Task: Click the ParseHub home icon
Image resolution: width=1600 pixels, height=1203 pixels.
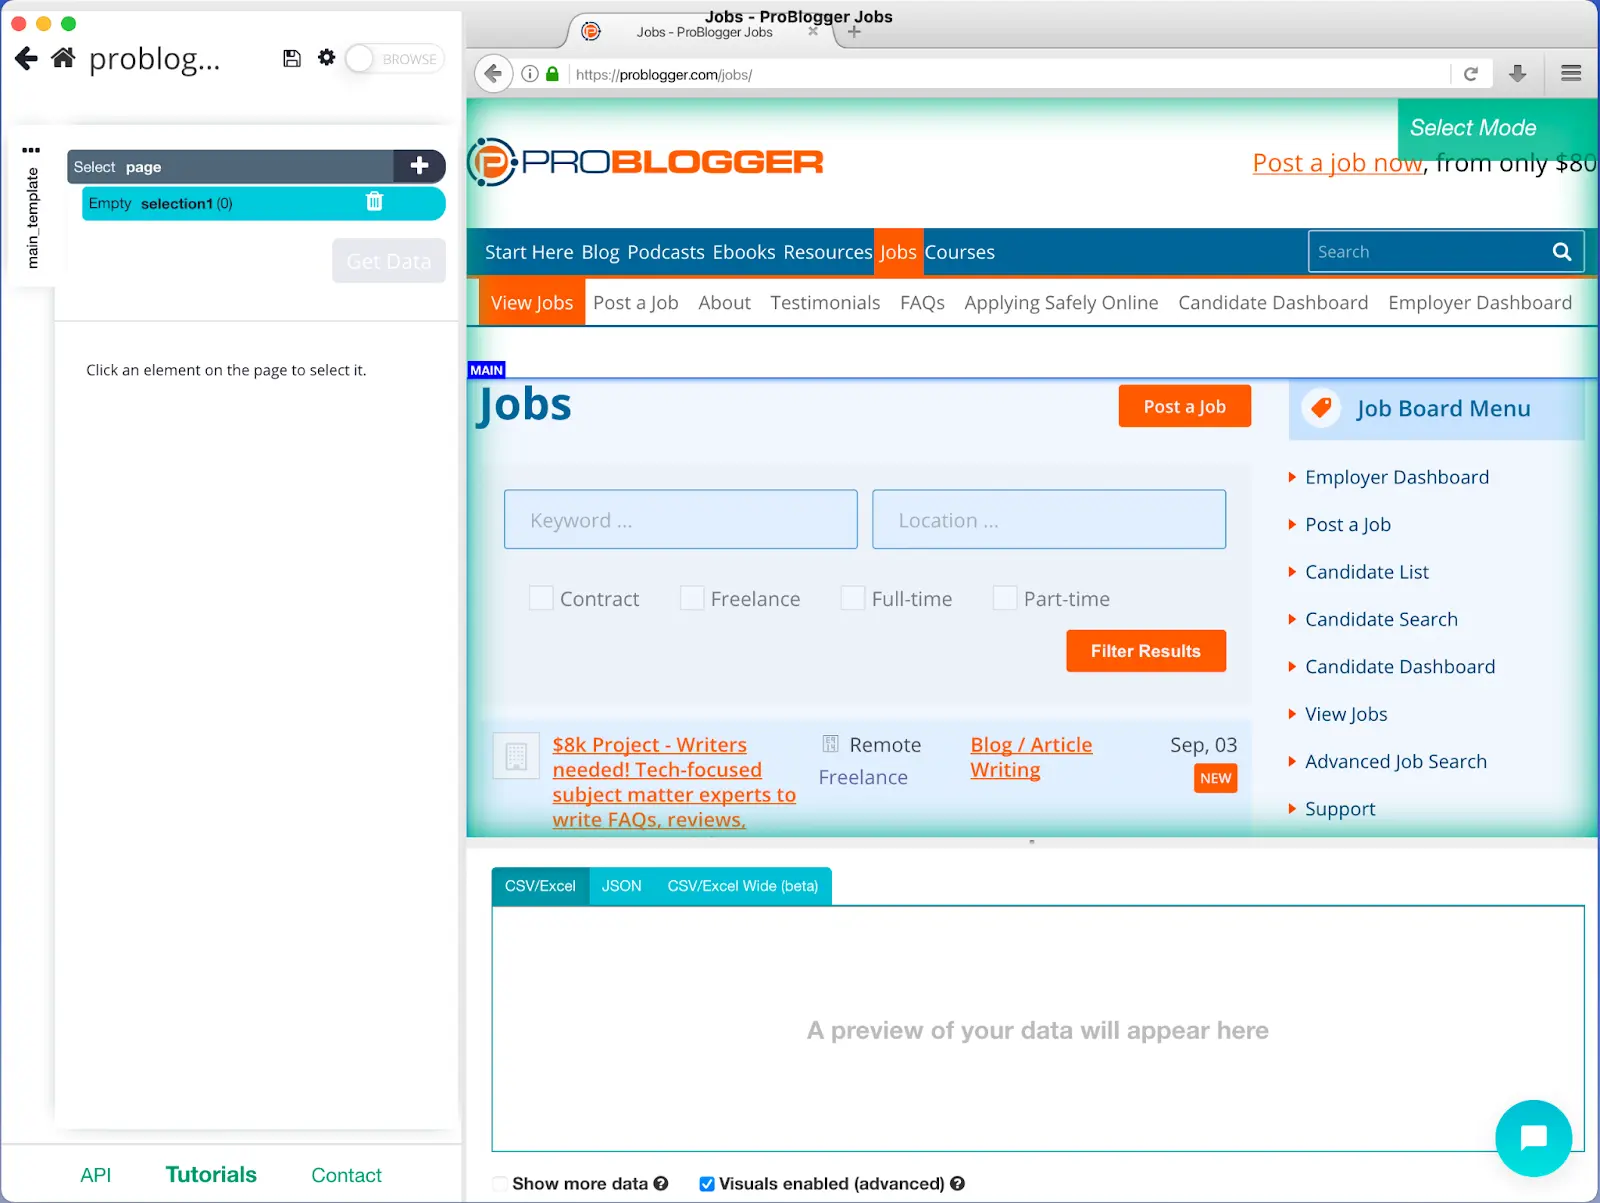Action: (62, 57)
